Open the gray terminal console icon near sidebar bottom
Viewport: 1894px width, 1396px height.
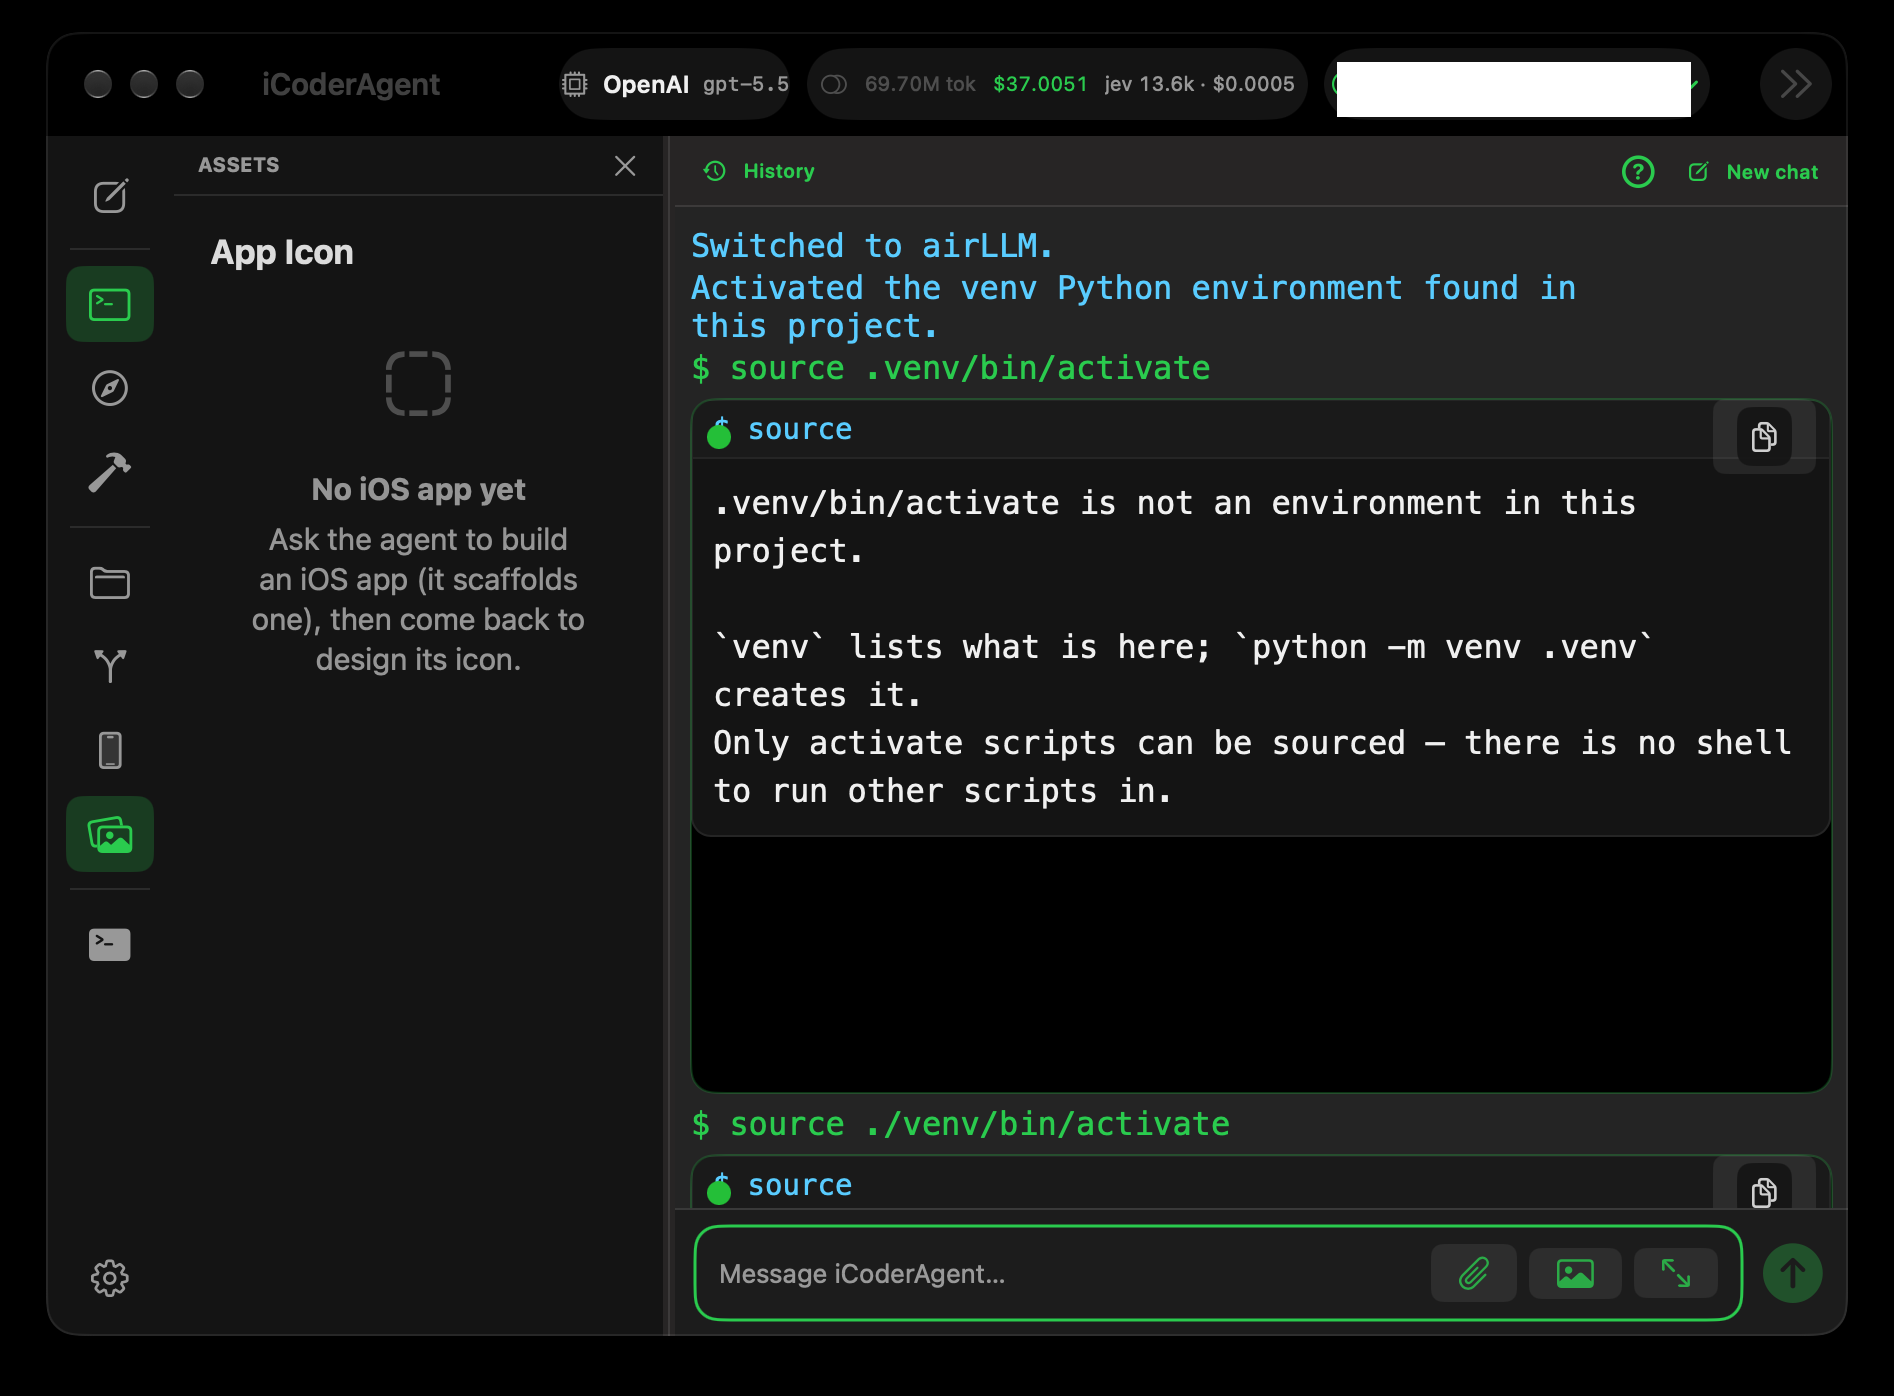tap(110, 944)
